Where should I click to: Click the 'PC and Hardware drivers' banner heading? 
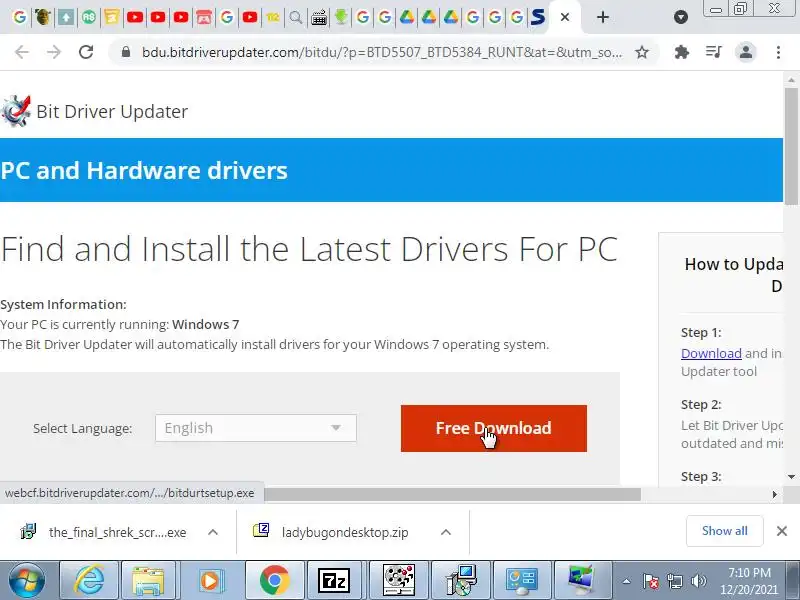(x=144, y=170)
